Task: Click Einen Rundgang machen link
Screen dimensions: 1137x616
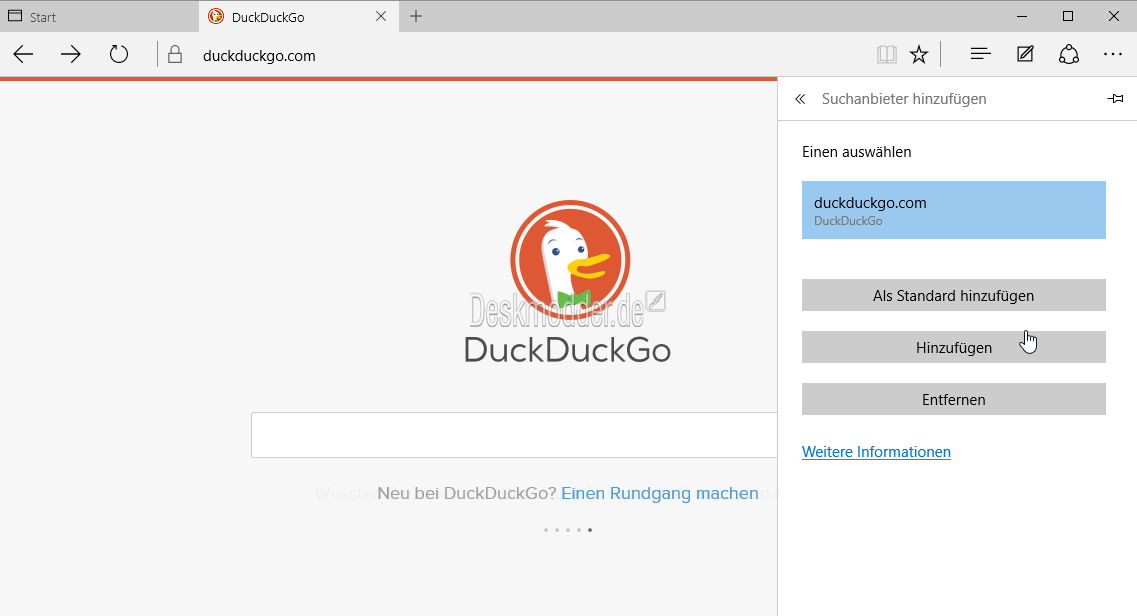Action: coord(660,494)
